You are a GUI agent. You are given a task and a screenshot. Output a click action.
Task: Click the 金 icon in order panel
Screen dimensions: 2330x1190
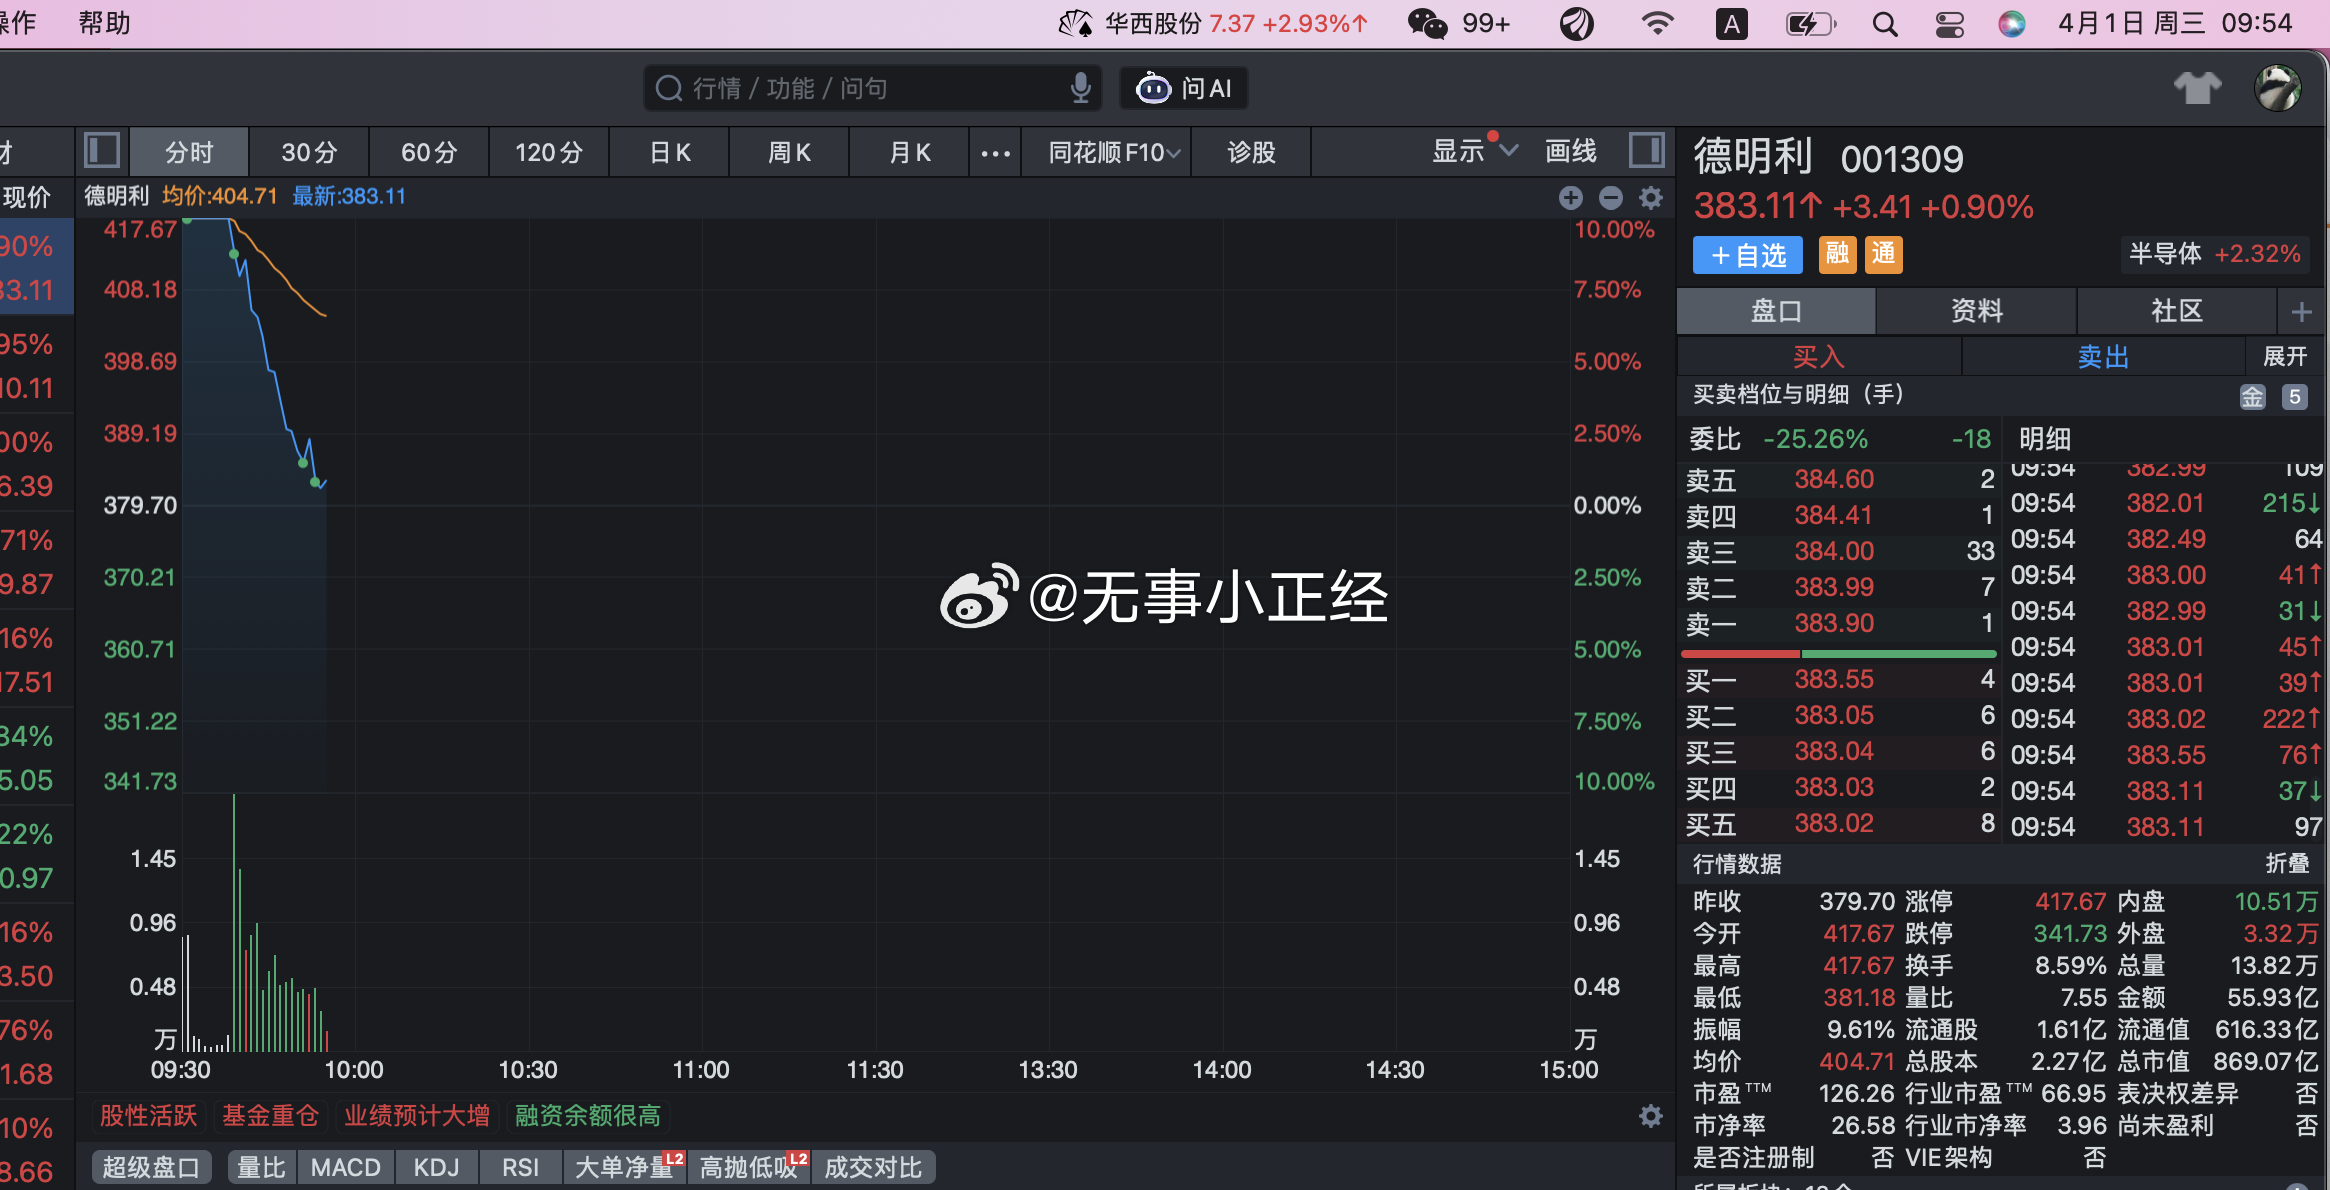point(2252,397)
